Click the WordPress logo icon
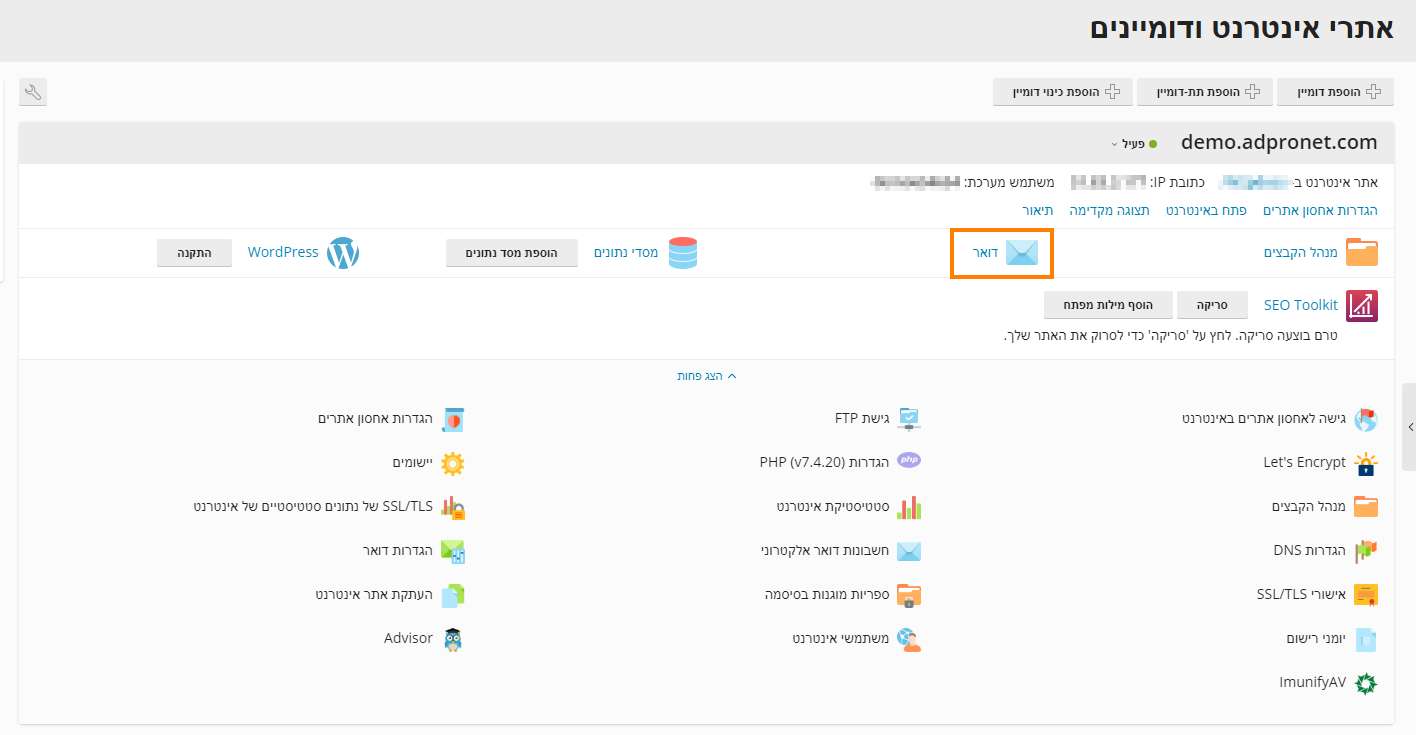 click(x=342, y=253)
